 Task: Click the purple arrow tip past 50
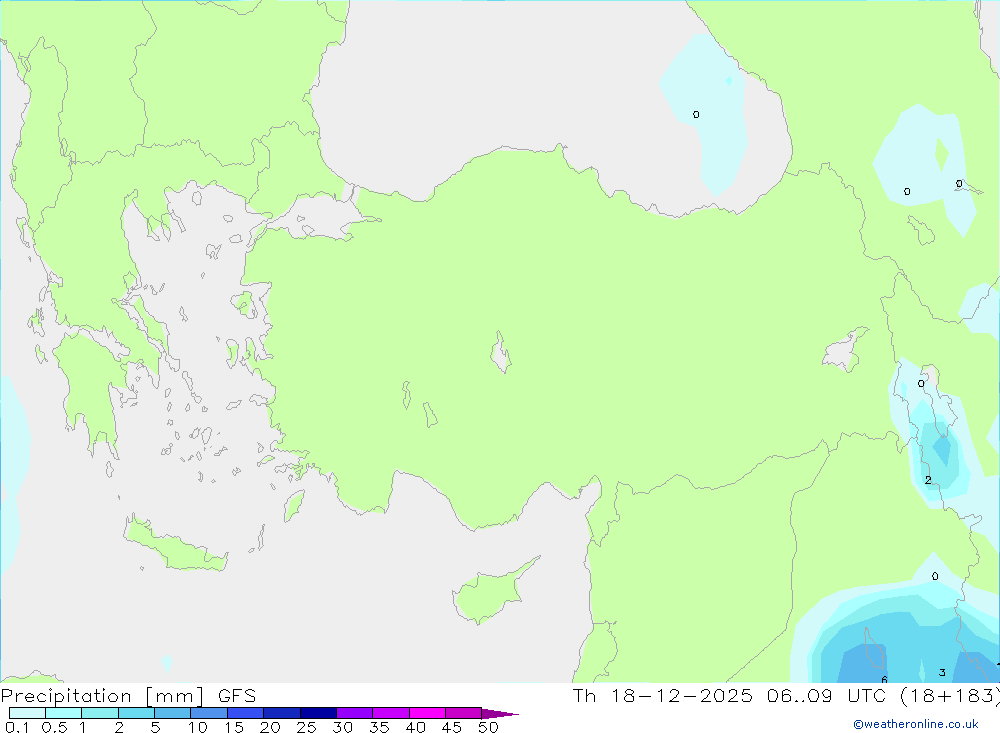pos(500,714)
